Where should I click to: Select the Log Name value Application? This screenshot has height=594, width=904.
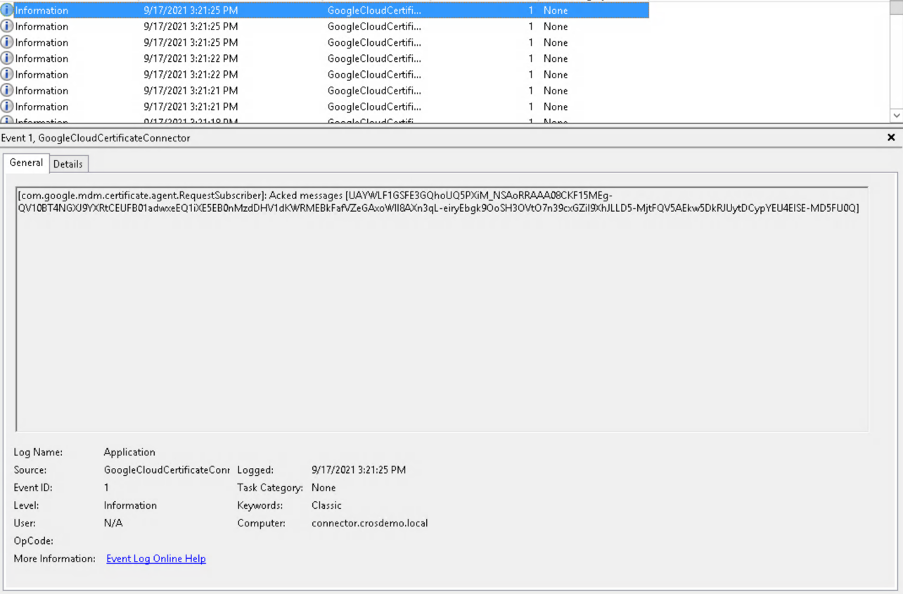pyautogui.click(x=129, y=452)
